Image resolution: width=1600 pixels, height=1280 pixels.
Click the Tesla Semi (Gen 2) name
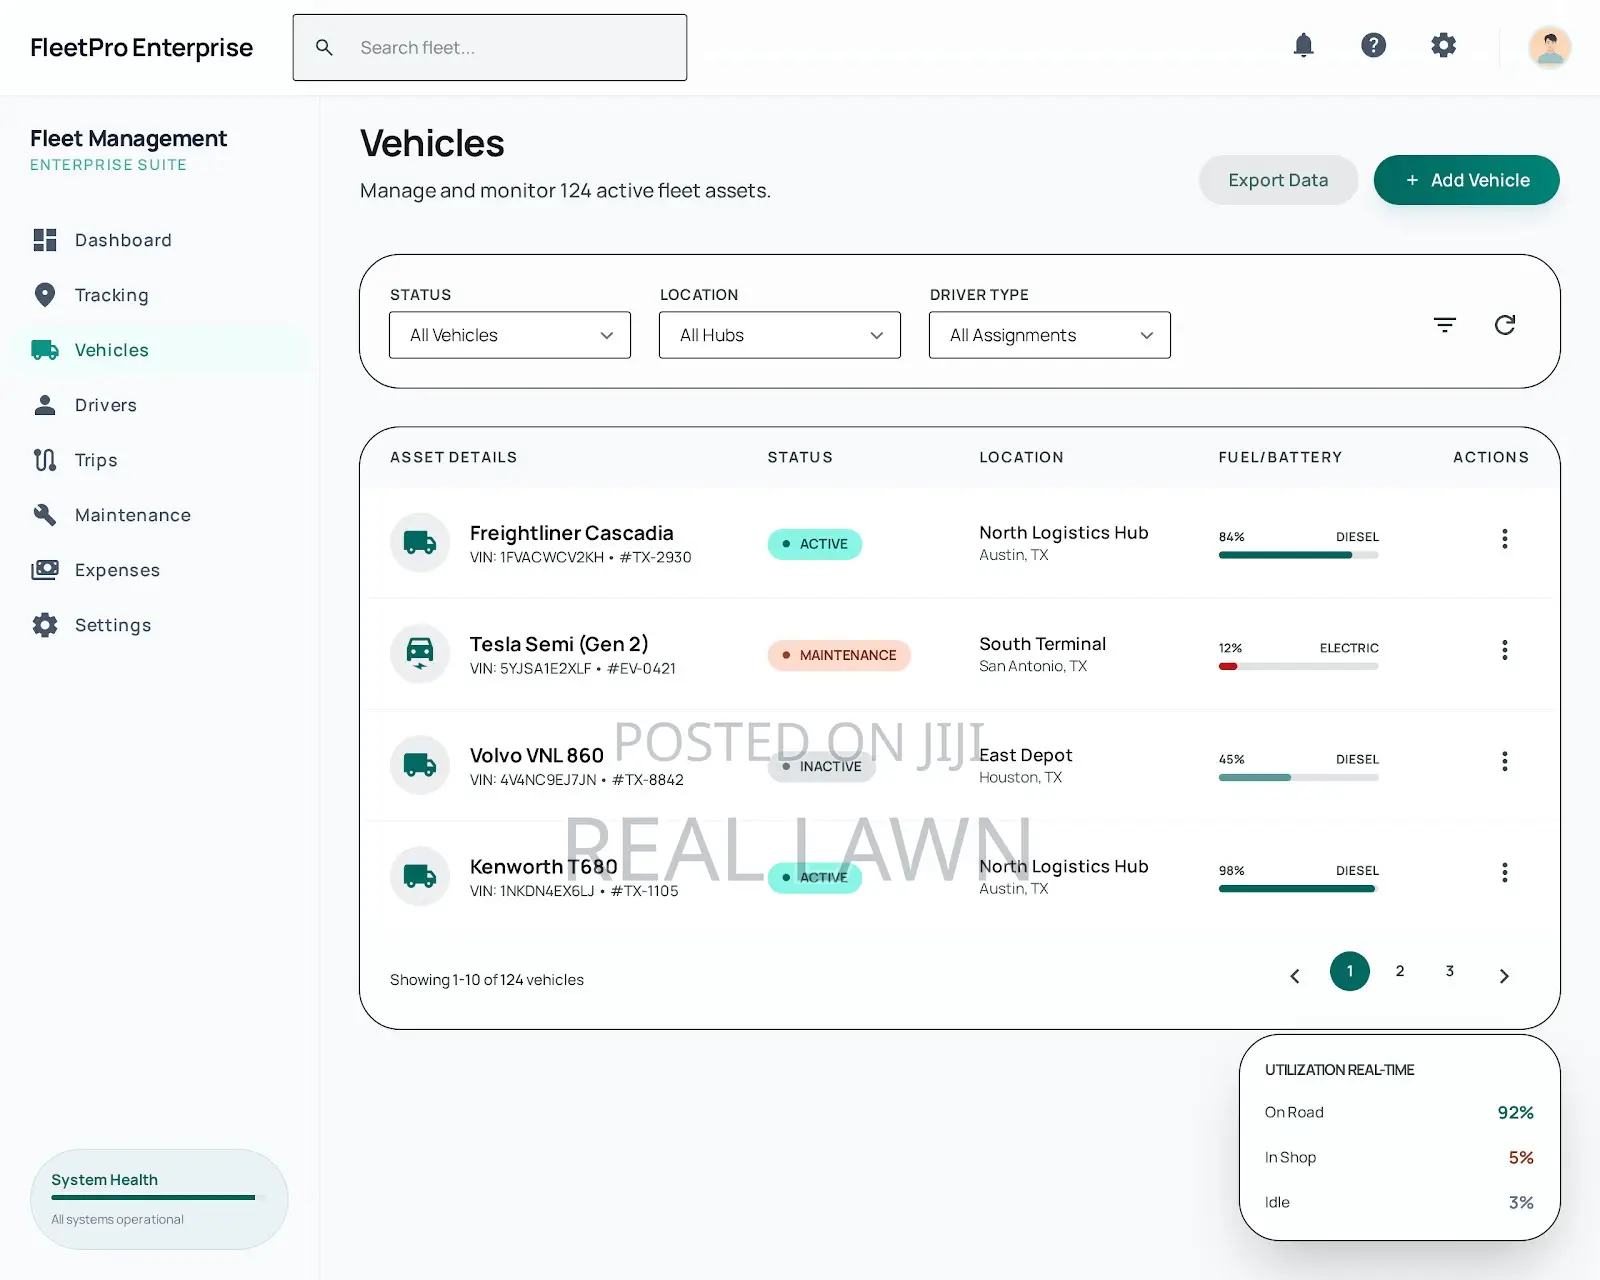[x=559, y=644]
